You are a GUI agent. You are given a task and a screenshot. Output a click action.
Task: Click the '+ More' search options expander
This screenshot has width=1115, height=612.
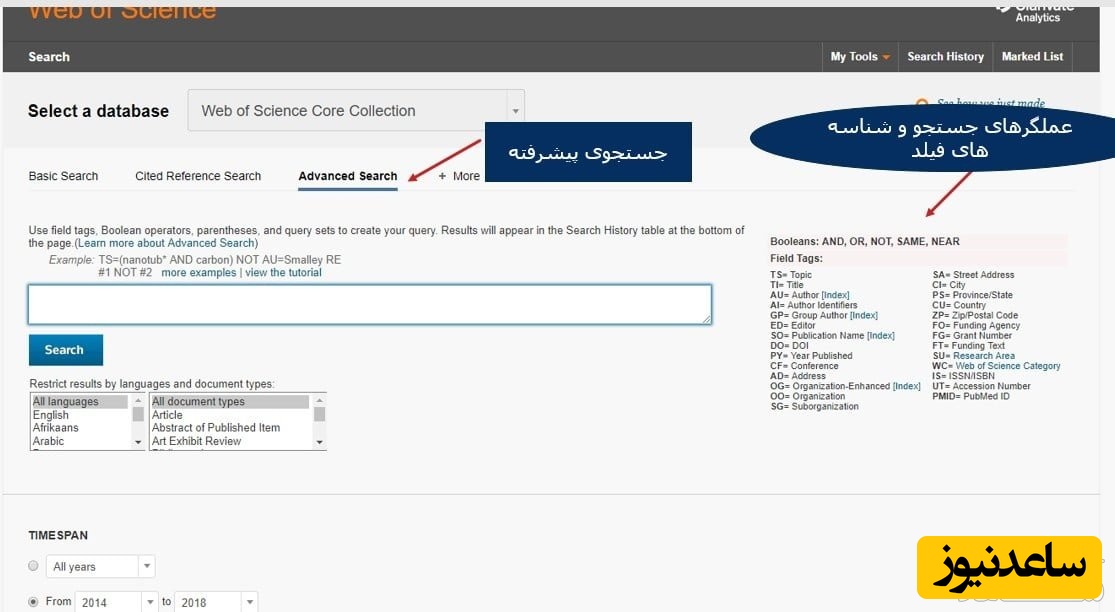click(x=459, y=176)
